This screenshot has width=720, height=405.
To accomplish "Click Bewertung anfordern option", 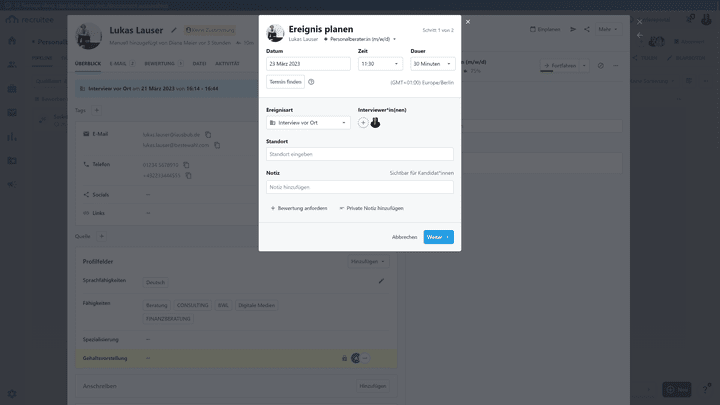I will [299, 208].
